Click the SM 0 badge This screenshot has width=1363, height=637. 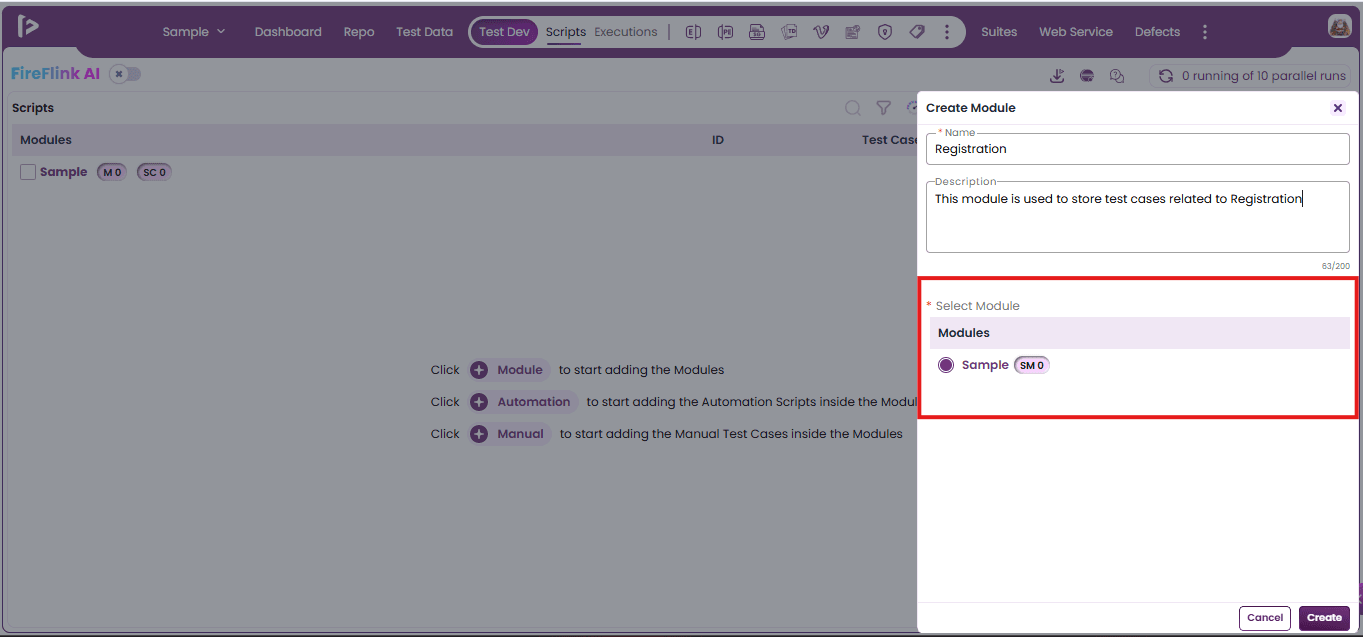(1032, 365)
